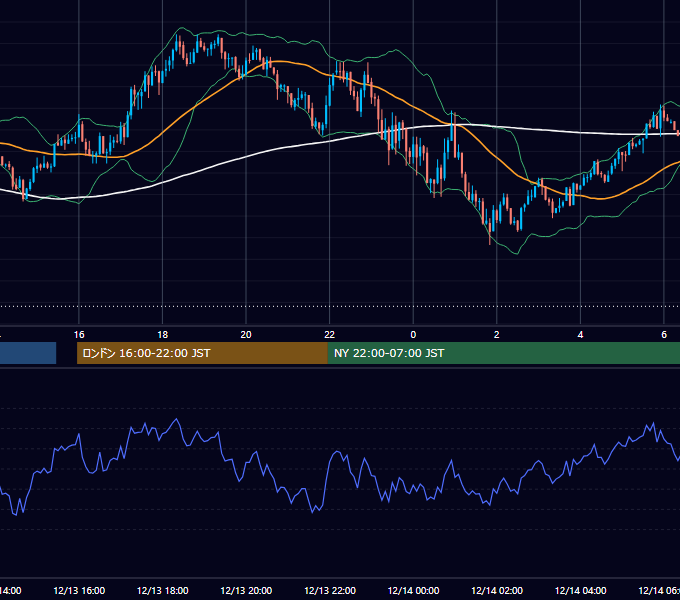This screenshot has width=680, height=600.
Task: Click the 2 hour axis label
Action: (497, 334)
